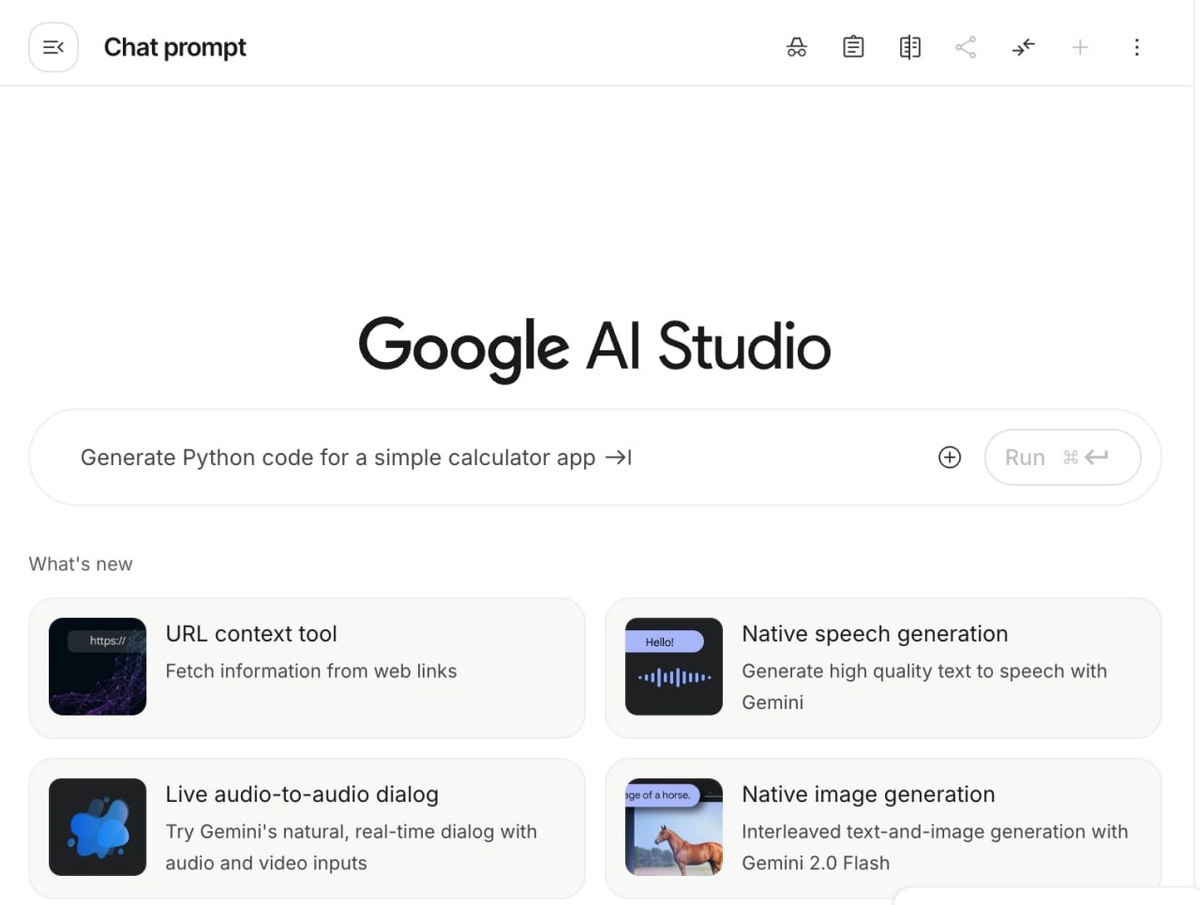The width and height of the screenshot is (1200, 905).
Task: Click 'Fetch information from web links' text
Action: pyautogui.click(x=311, y=671)
